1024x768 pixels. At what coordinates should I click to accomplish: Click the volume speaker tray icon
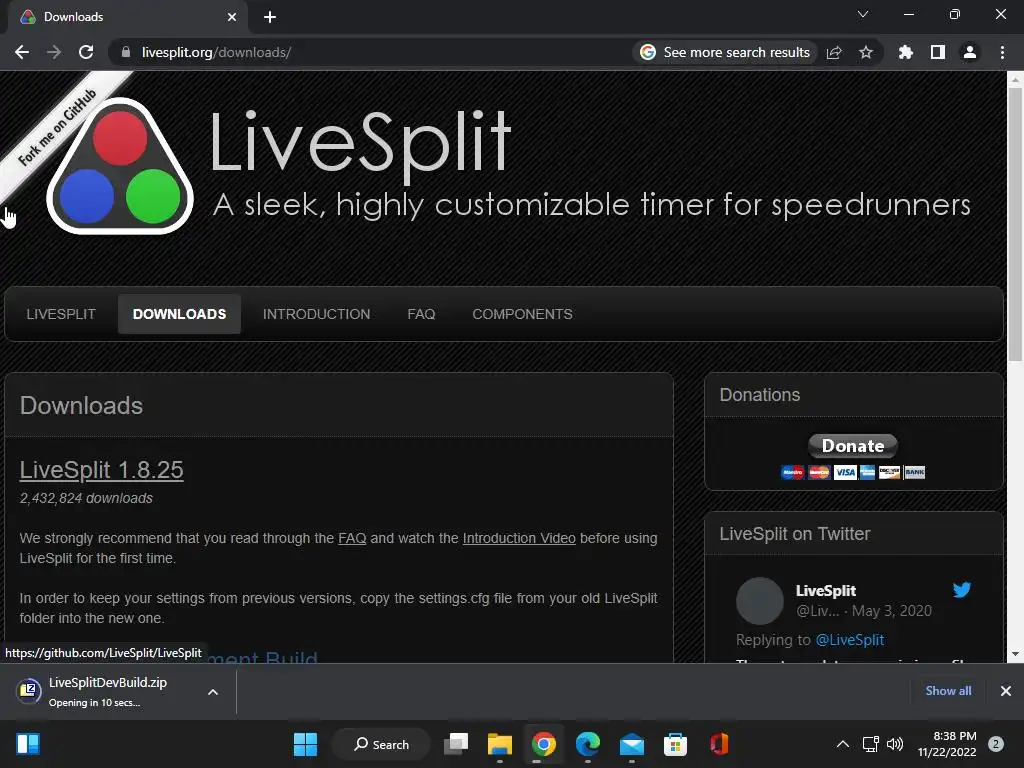(895, 744)
